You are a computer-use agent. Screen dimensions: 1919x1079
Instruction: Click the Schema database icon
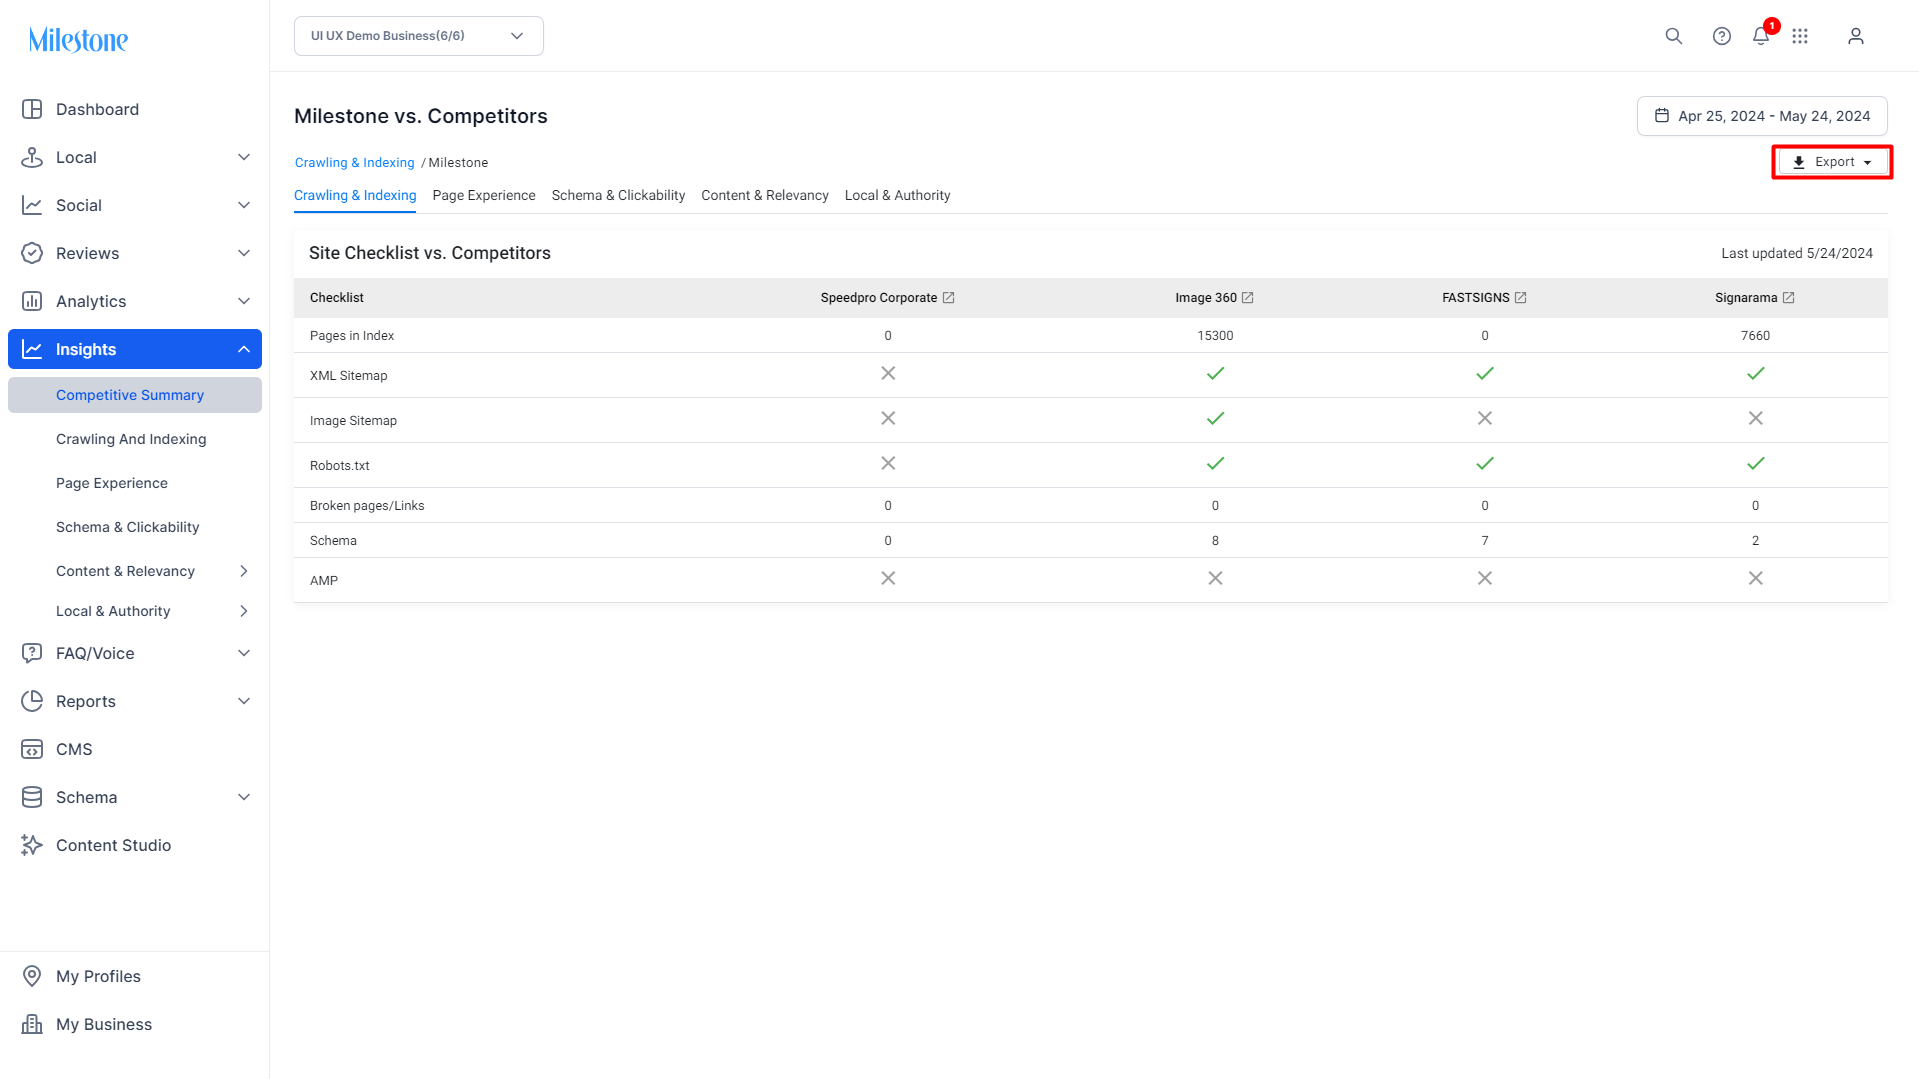pyautogui.click(x=32, y=797)
